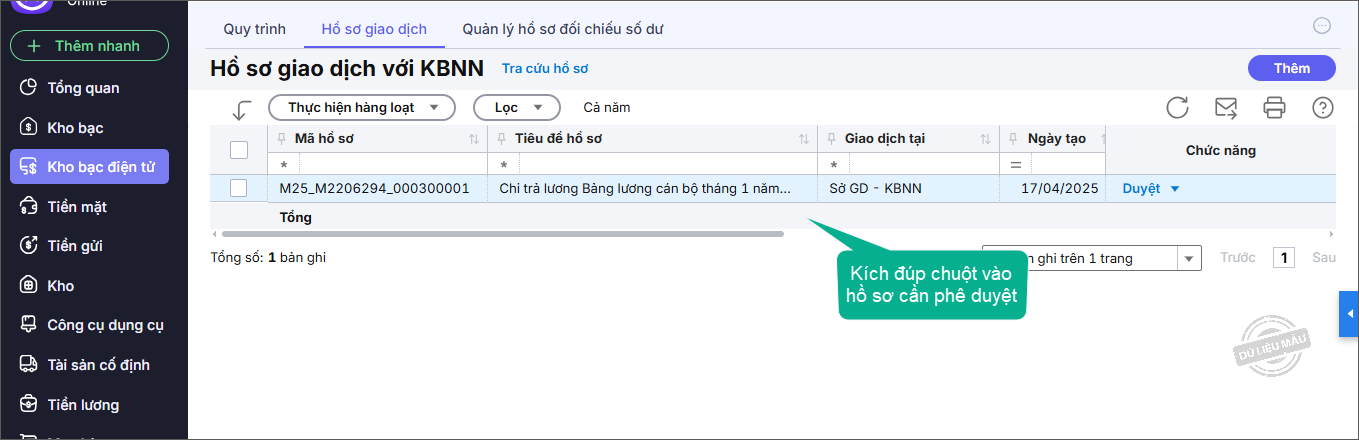The height and width of the screenshot is (440, 1359).
Task: Click the back arrow icon beside Thực hiện hàng loạt
Action: pyautogui.click(x=241, y=108)
